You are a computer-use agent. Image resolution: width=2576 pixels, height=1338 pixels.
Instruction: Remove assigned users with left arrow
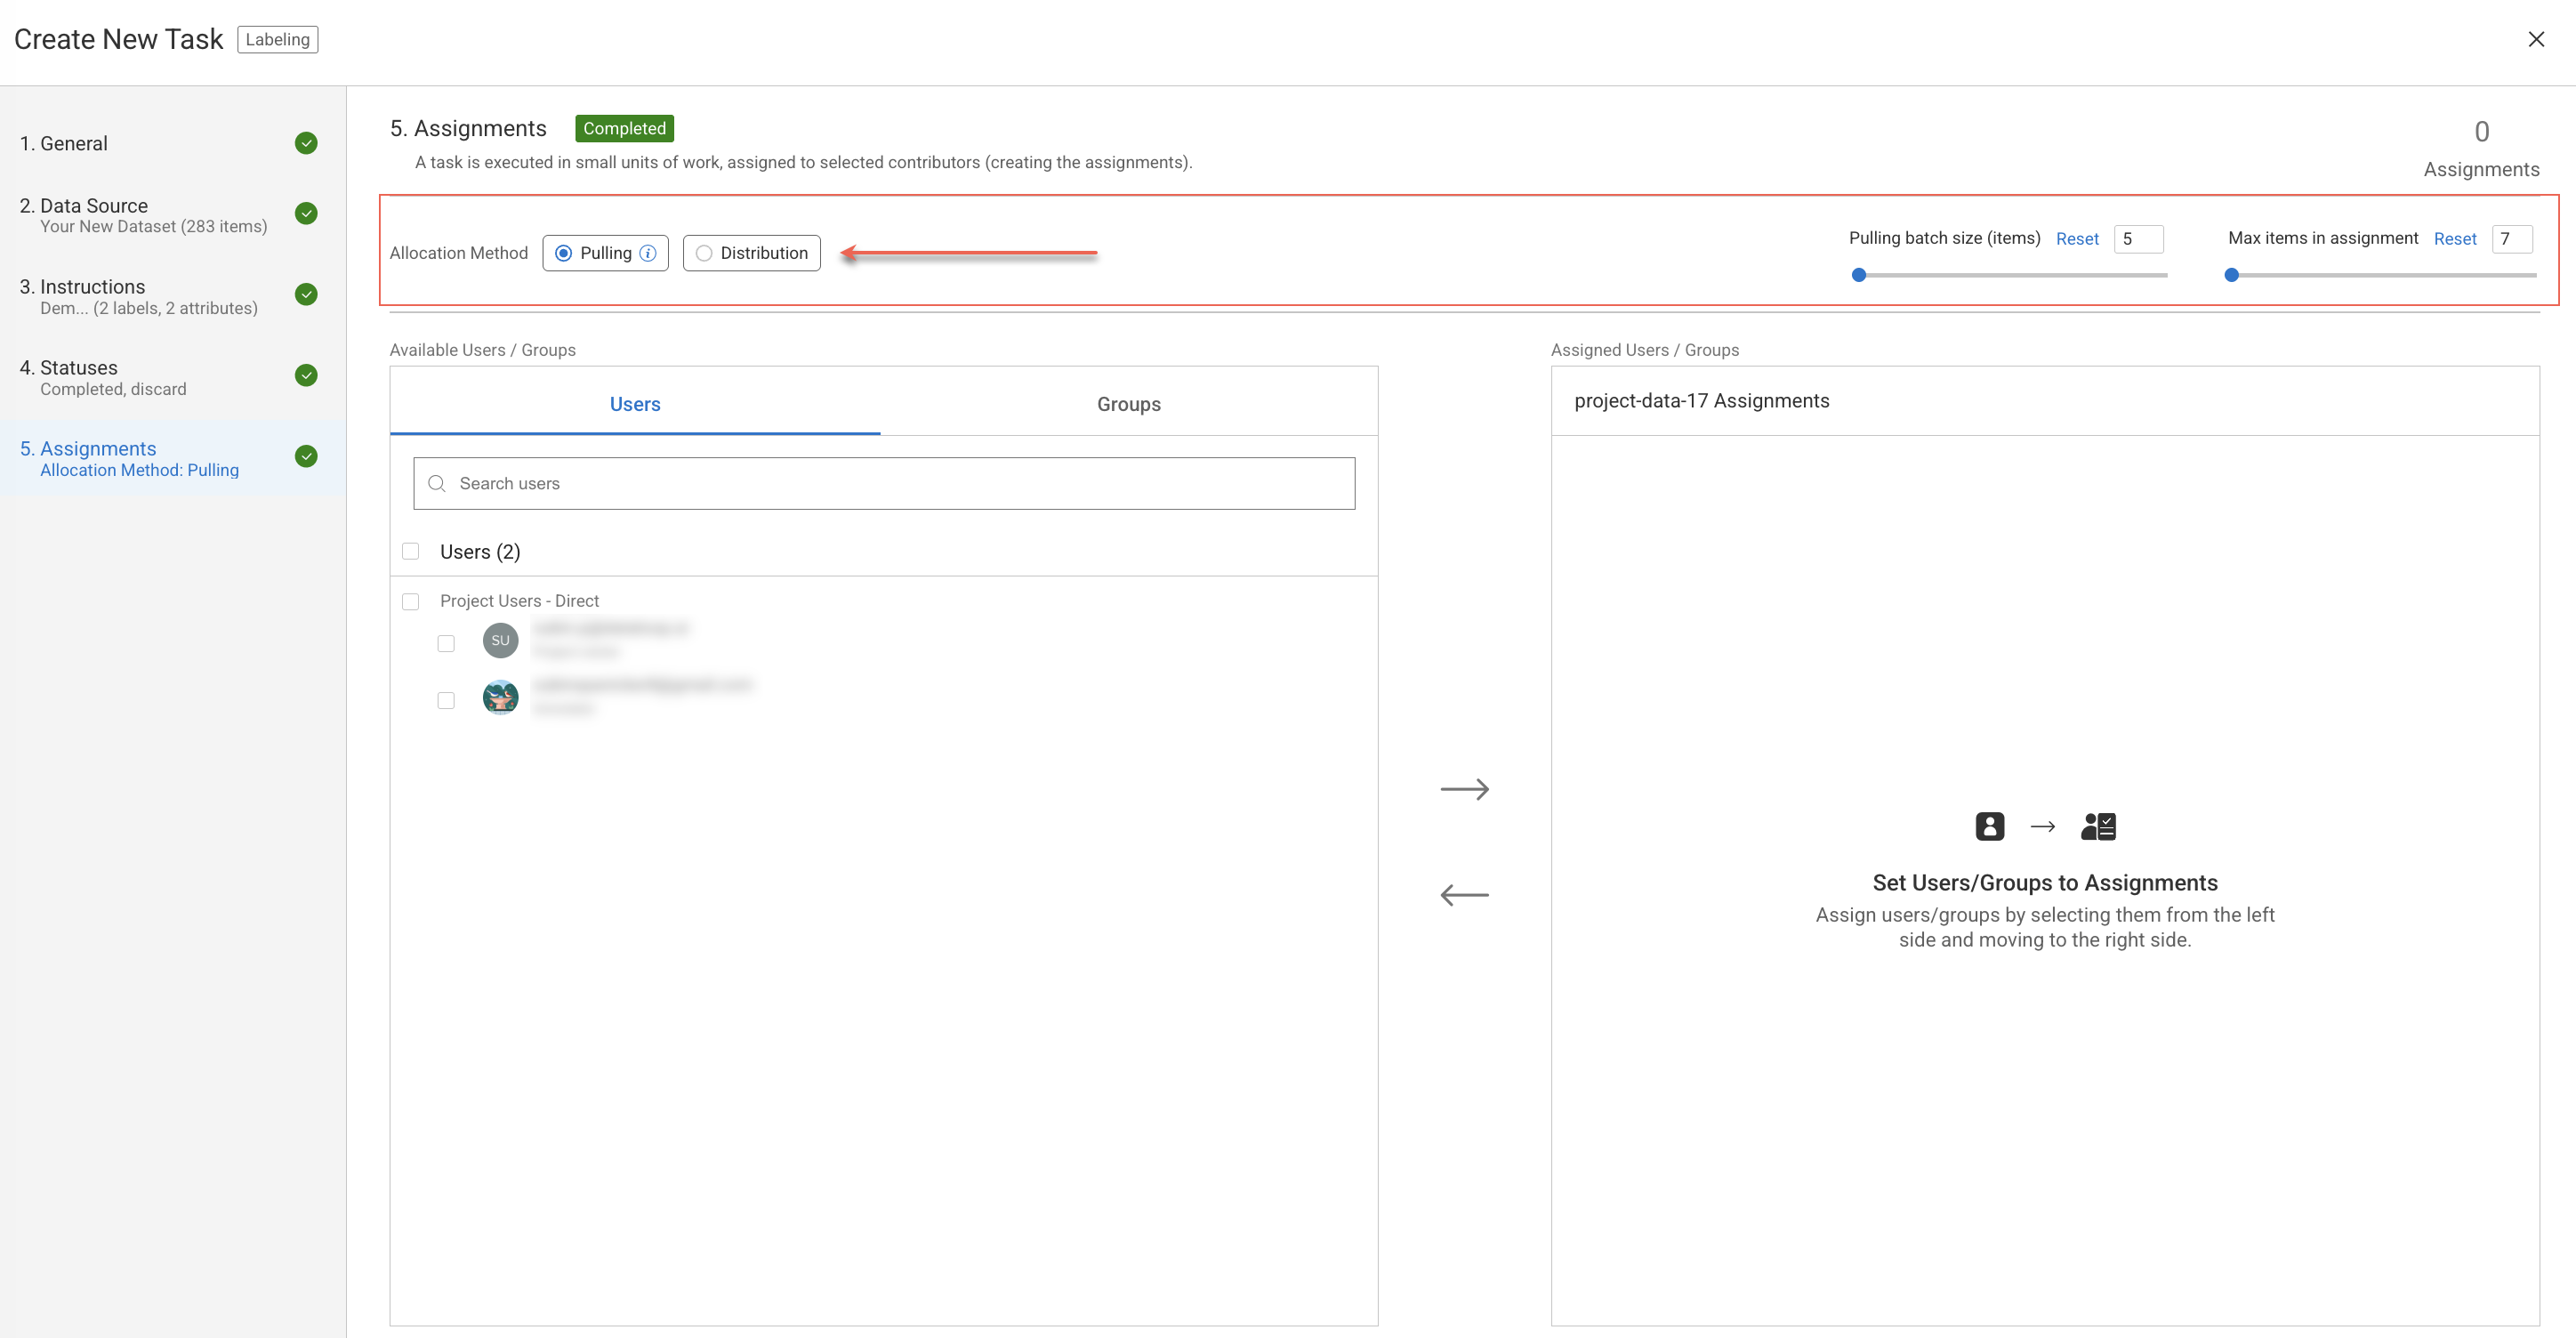(x=1464, y=895)
